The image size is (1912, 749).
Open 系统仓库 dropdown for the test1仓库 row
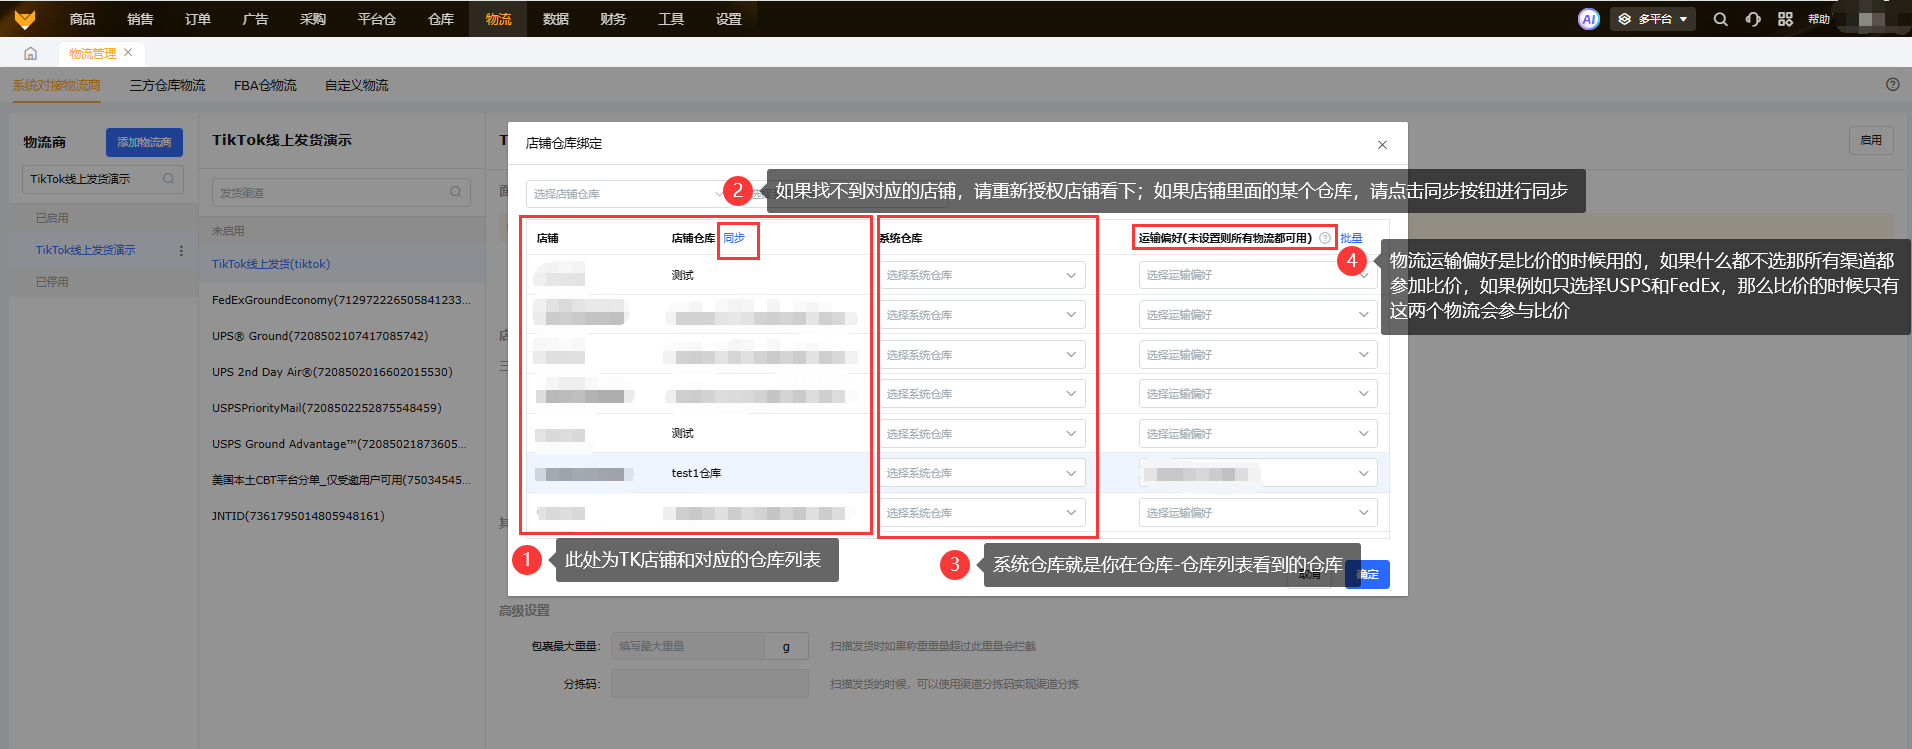(981, 473)
